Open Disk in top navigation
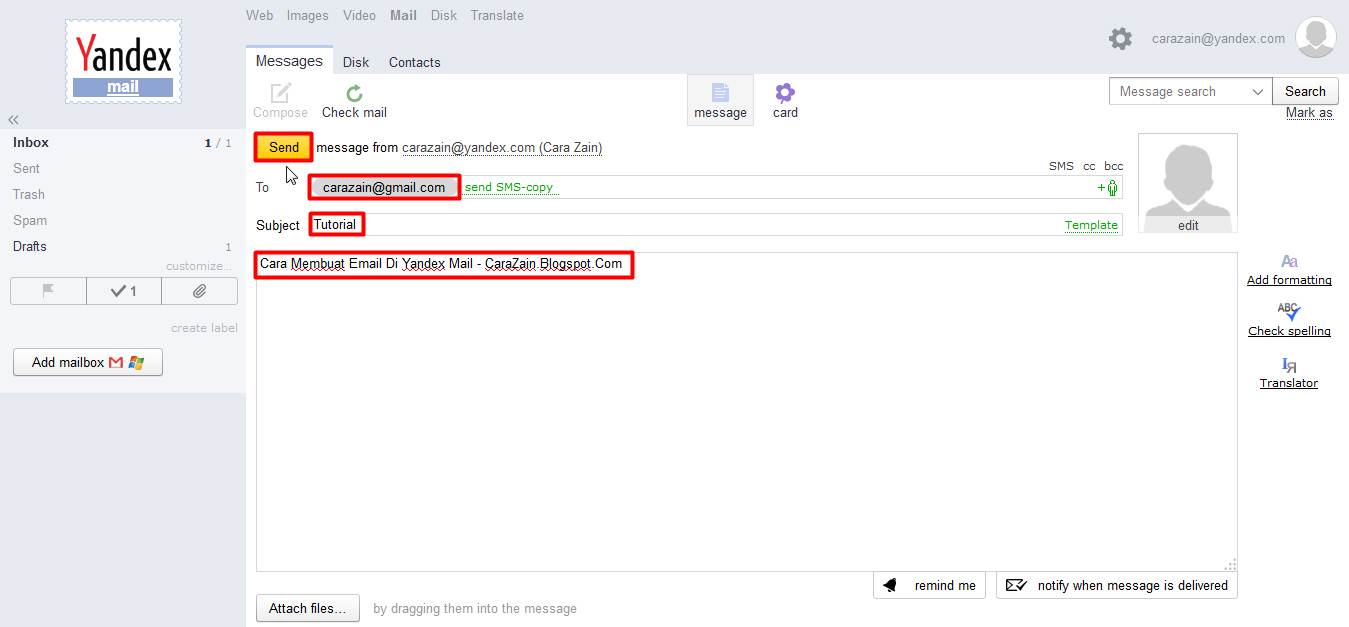This screenshot has width=1349, height=627. click(444, 15)
